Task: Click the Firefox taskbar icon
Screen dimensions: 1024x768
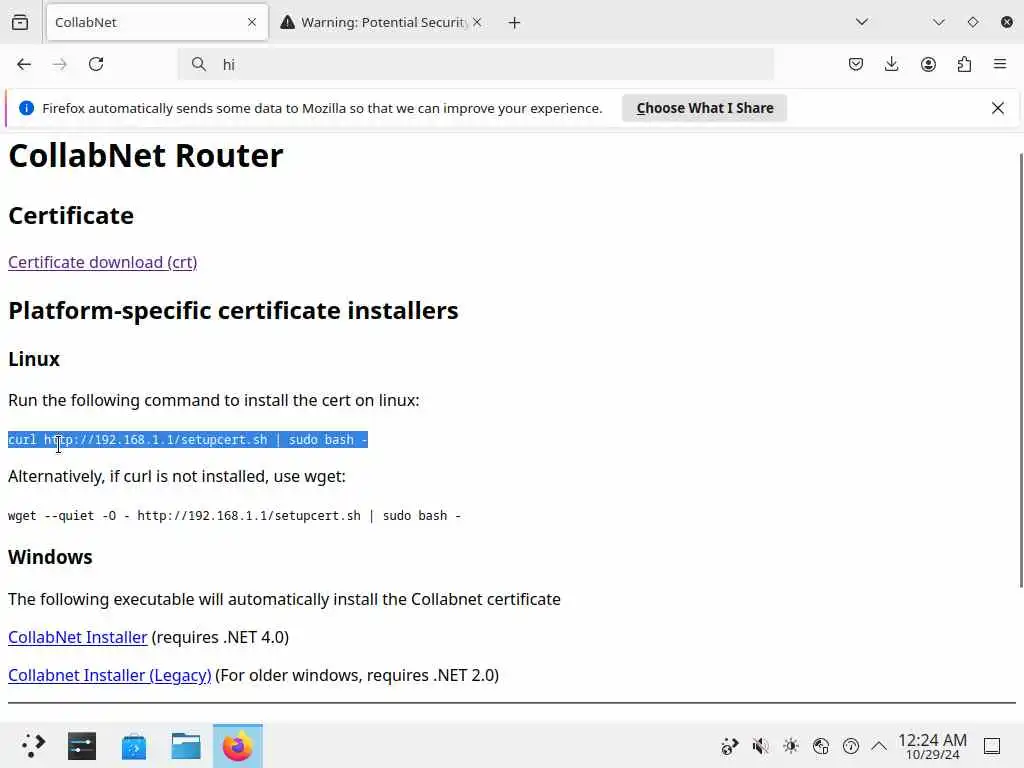Action: [x=238, y=746]
